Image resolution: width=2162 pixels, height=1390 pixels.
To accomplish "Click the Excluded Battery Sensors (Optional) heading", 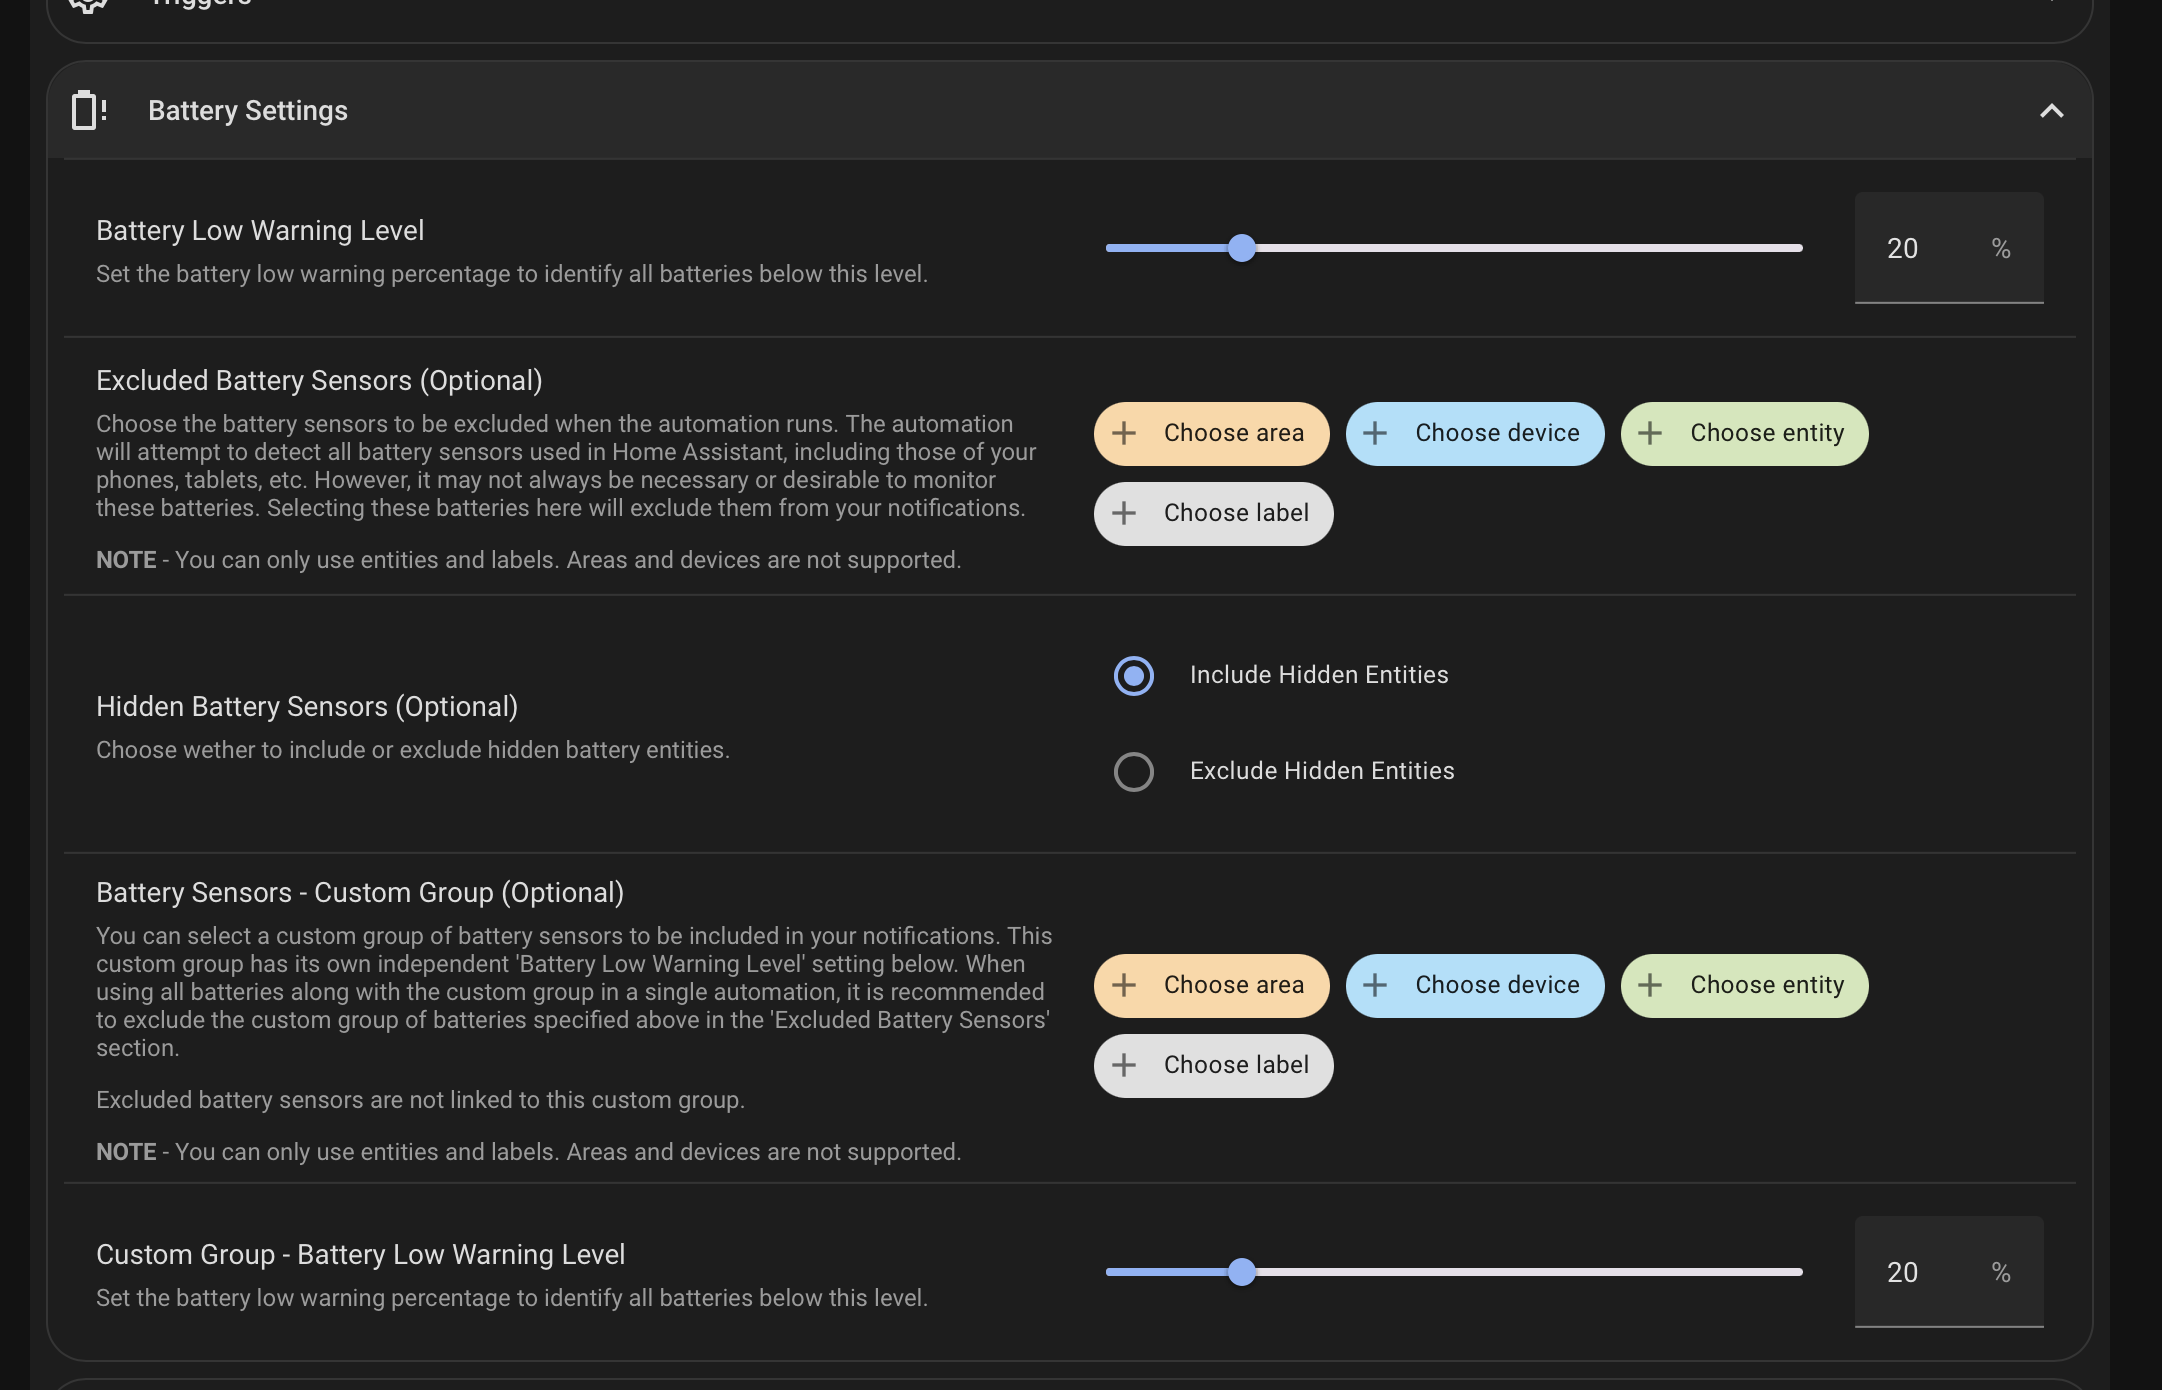I will 319,381.
